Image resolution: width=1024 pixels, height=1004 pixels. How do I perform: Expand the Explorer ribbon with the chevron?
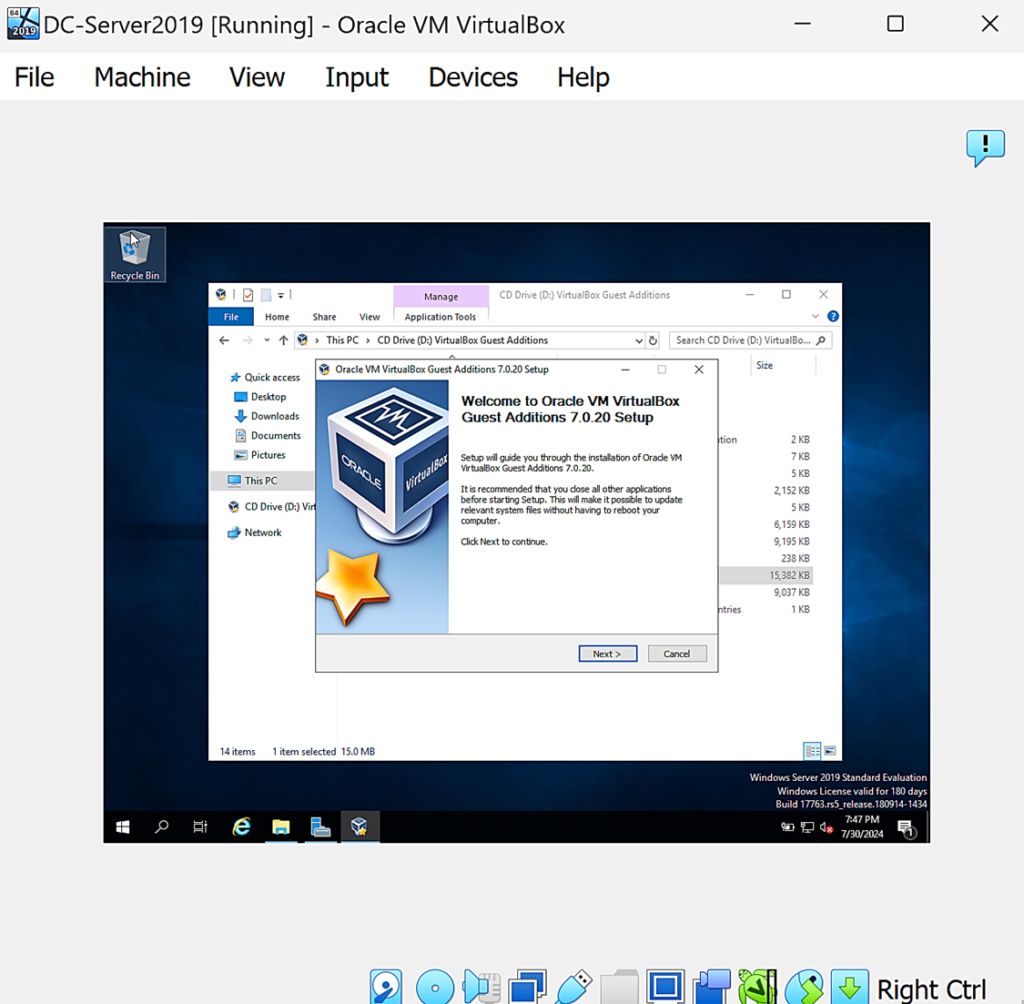point(816,316)
